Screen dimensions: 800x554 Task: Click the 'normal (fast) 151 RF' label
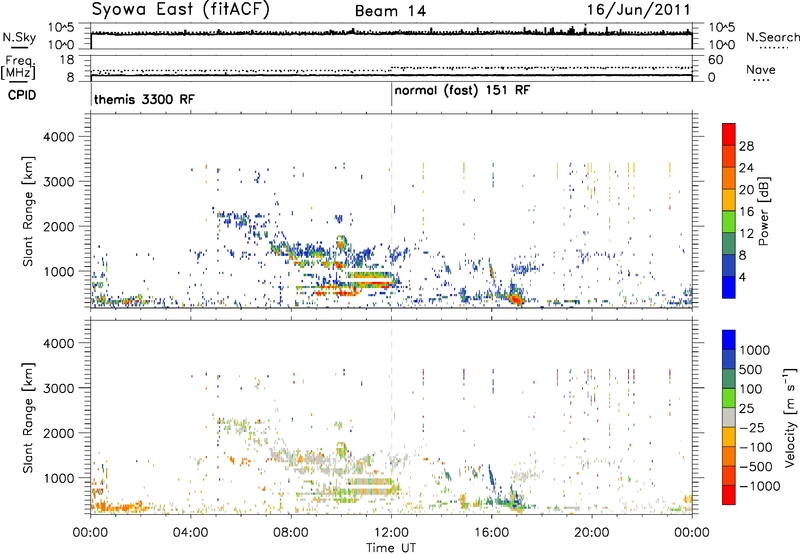point(462,91)
